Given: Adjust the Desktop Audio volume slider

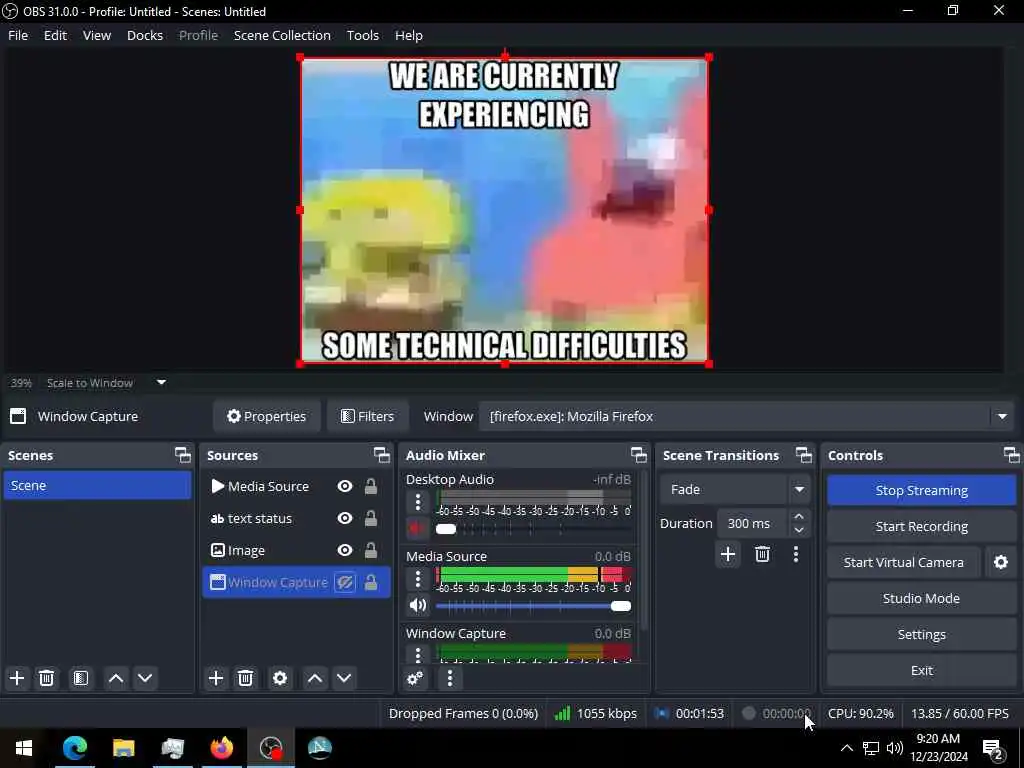Looking at the screenshot, I should pos(533,529).
